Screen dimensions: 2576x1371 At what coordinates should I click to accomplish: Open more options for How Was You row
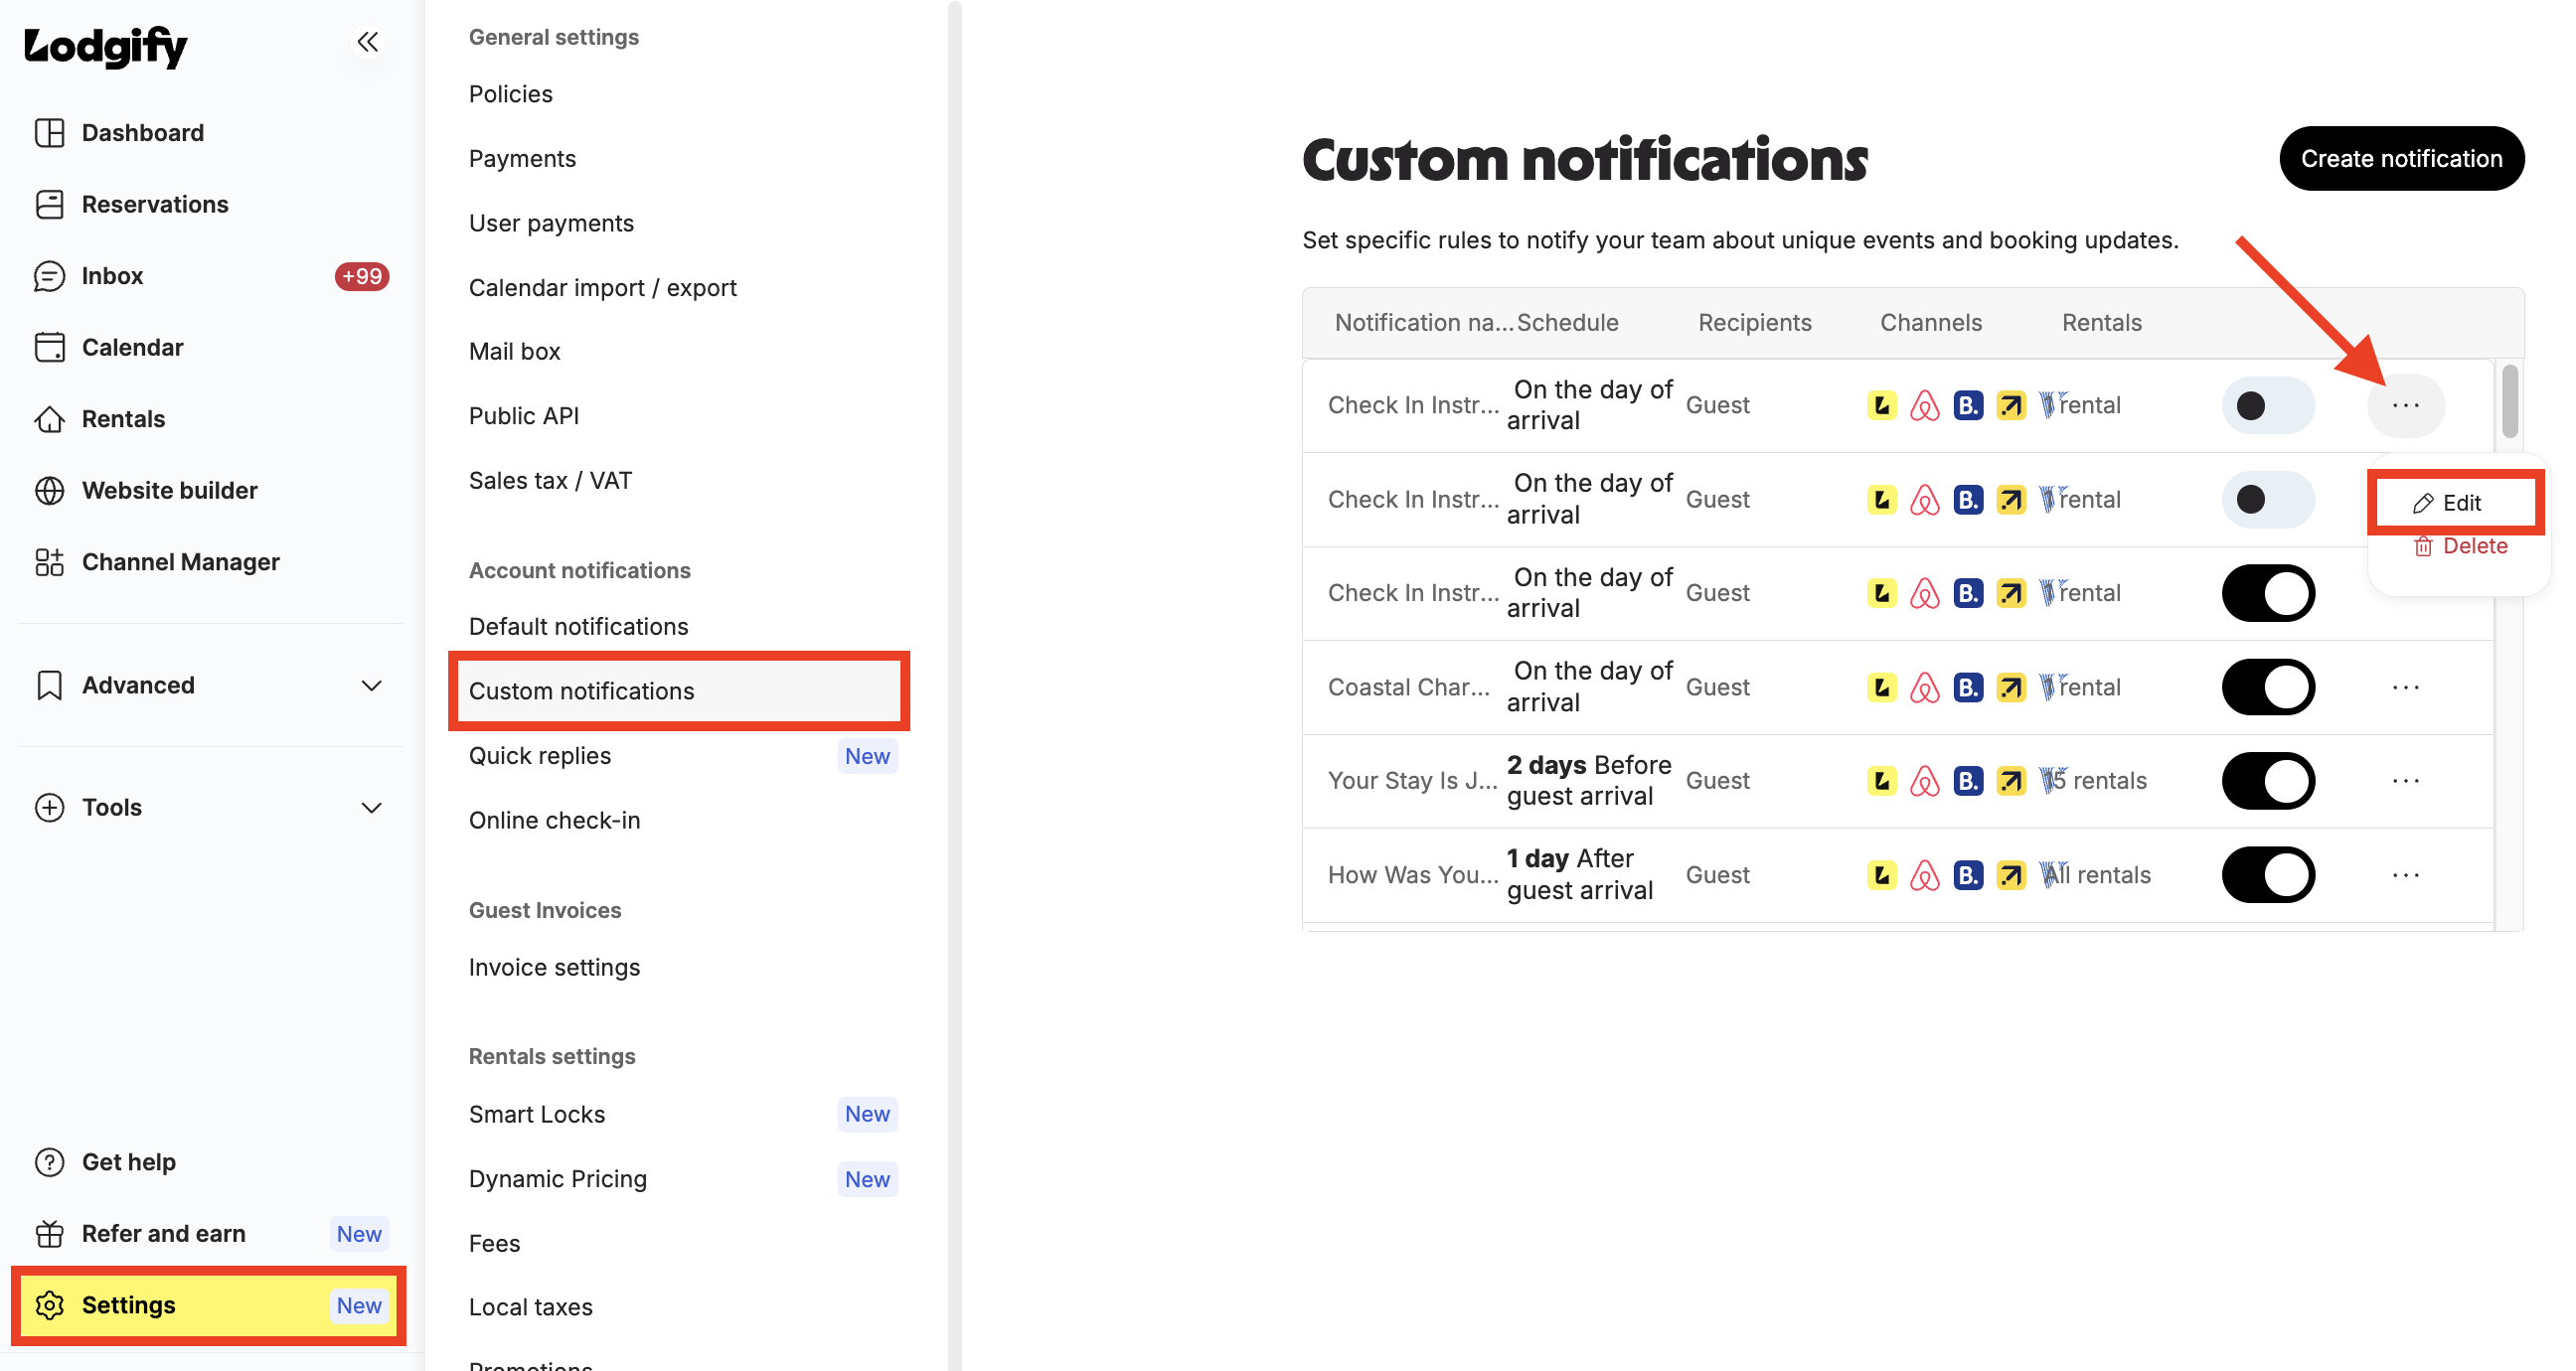coord(2406,875)
